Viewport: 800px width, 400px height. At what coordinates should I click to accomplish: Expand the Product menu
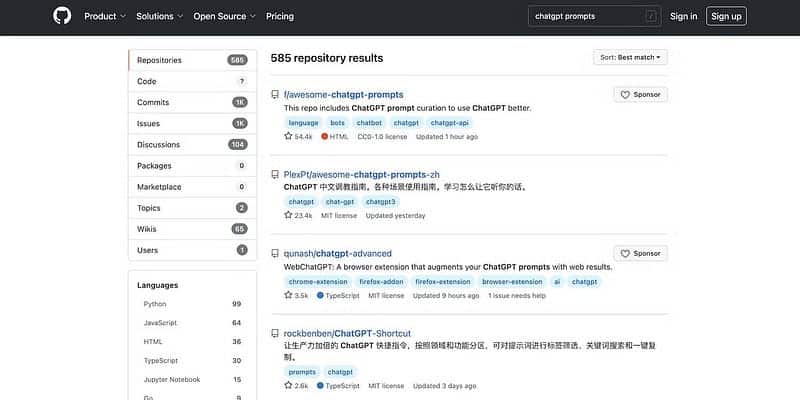[x=105, y=16]
